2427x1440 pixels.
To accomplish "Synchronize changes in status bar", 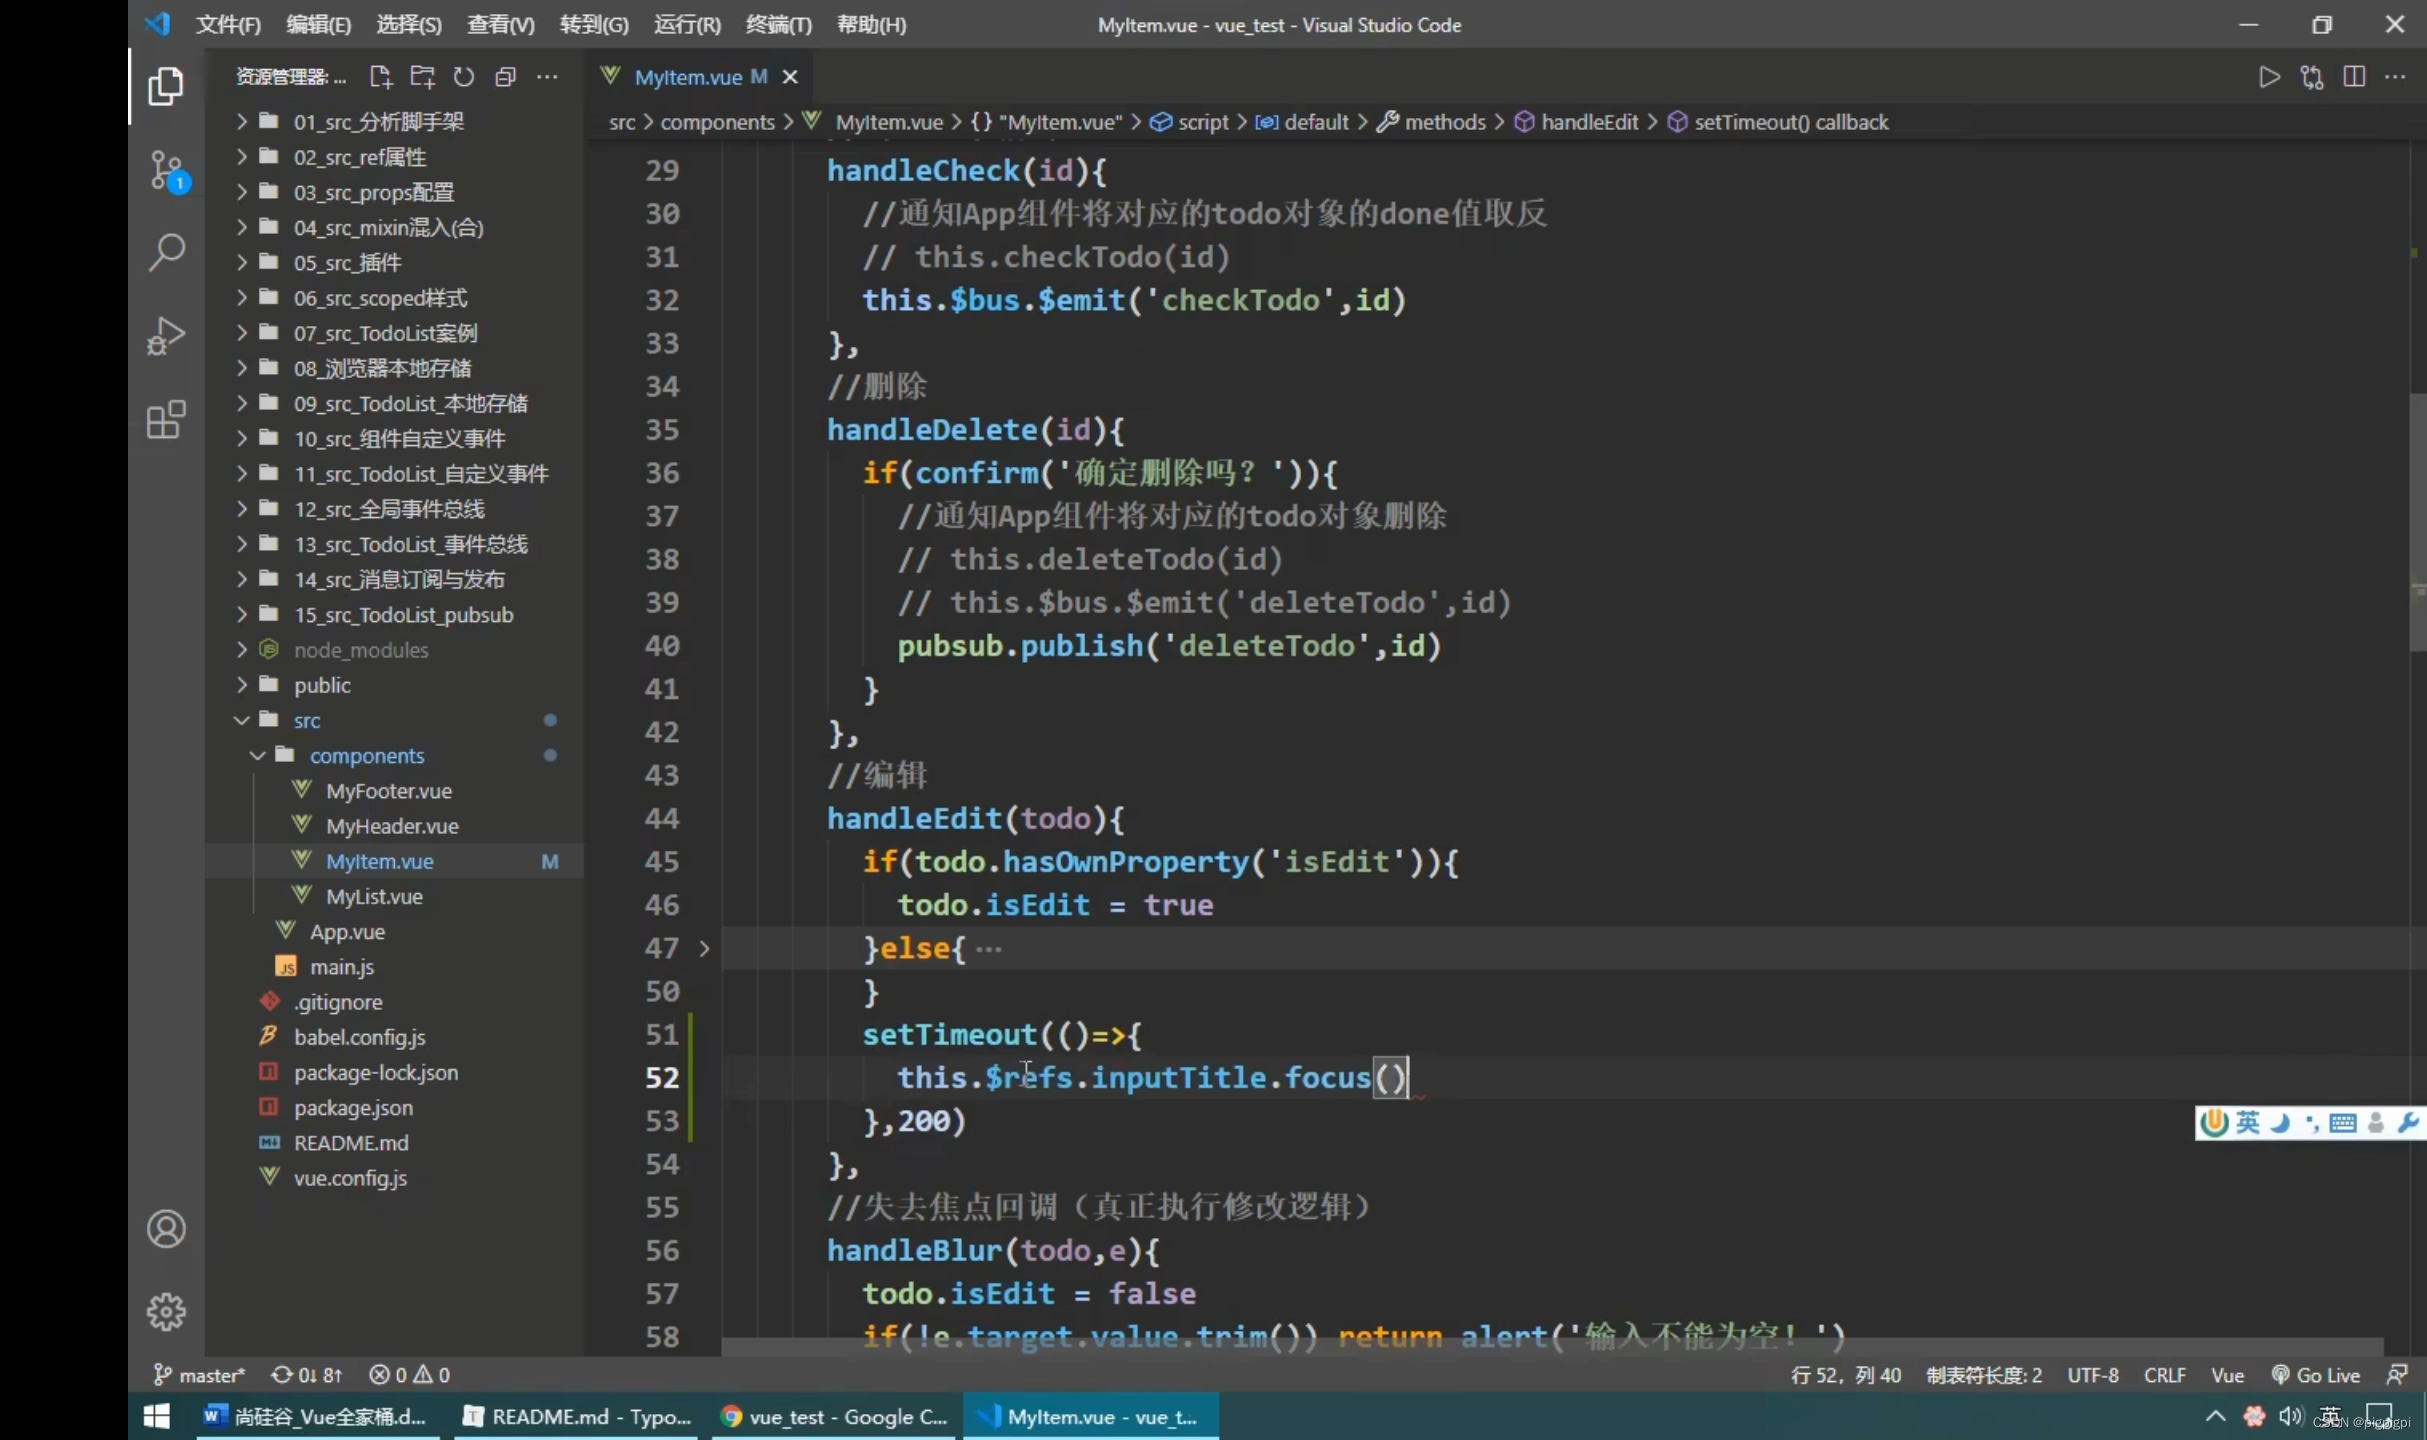I will click(307, 1375).
